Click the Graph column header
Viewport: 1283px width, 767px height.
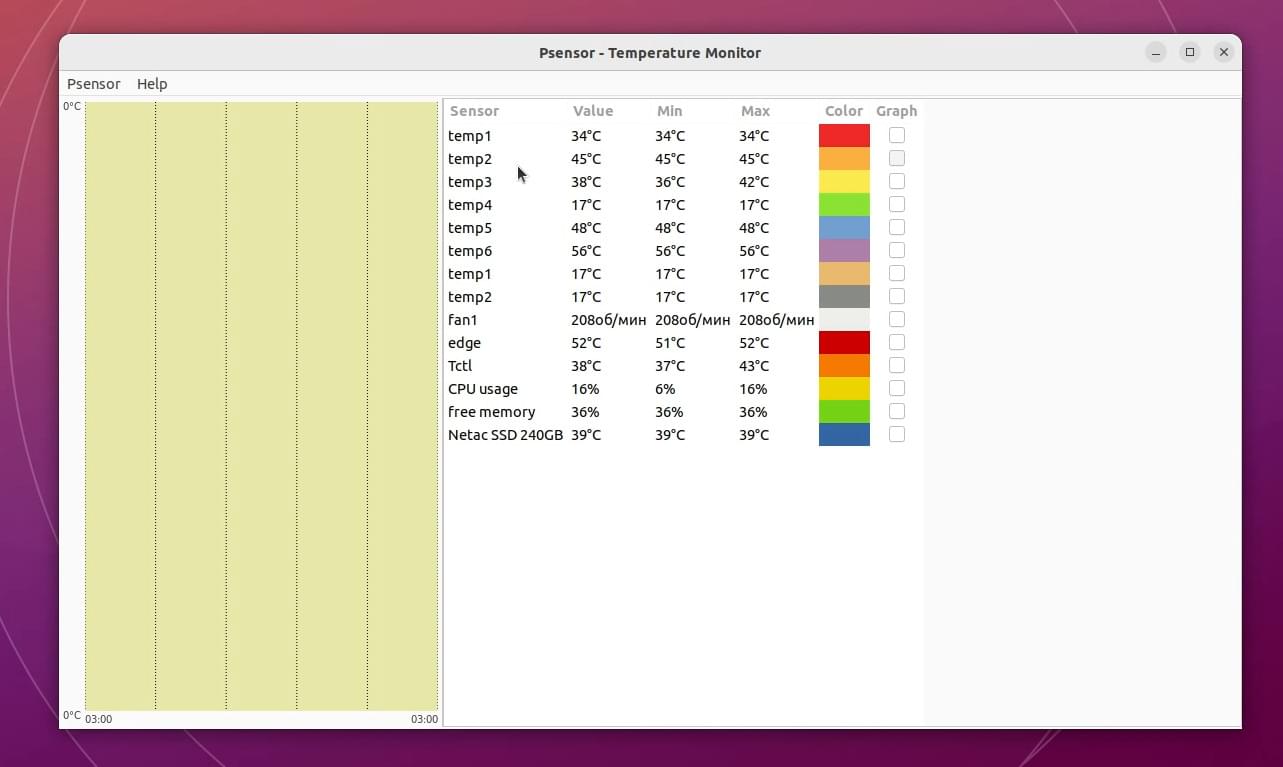click(x=896, y=111)
